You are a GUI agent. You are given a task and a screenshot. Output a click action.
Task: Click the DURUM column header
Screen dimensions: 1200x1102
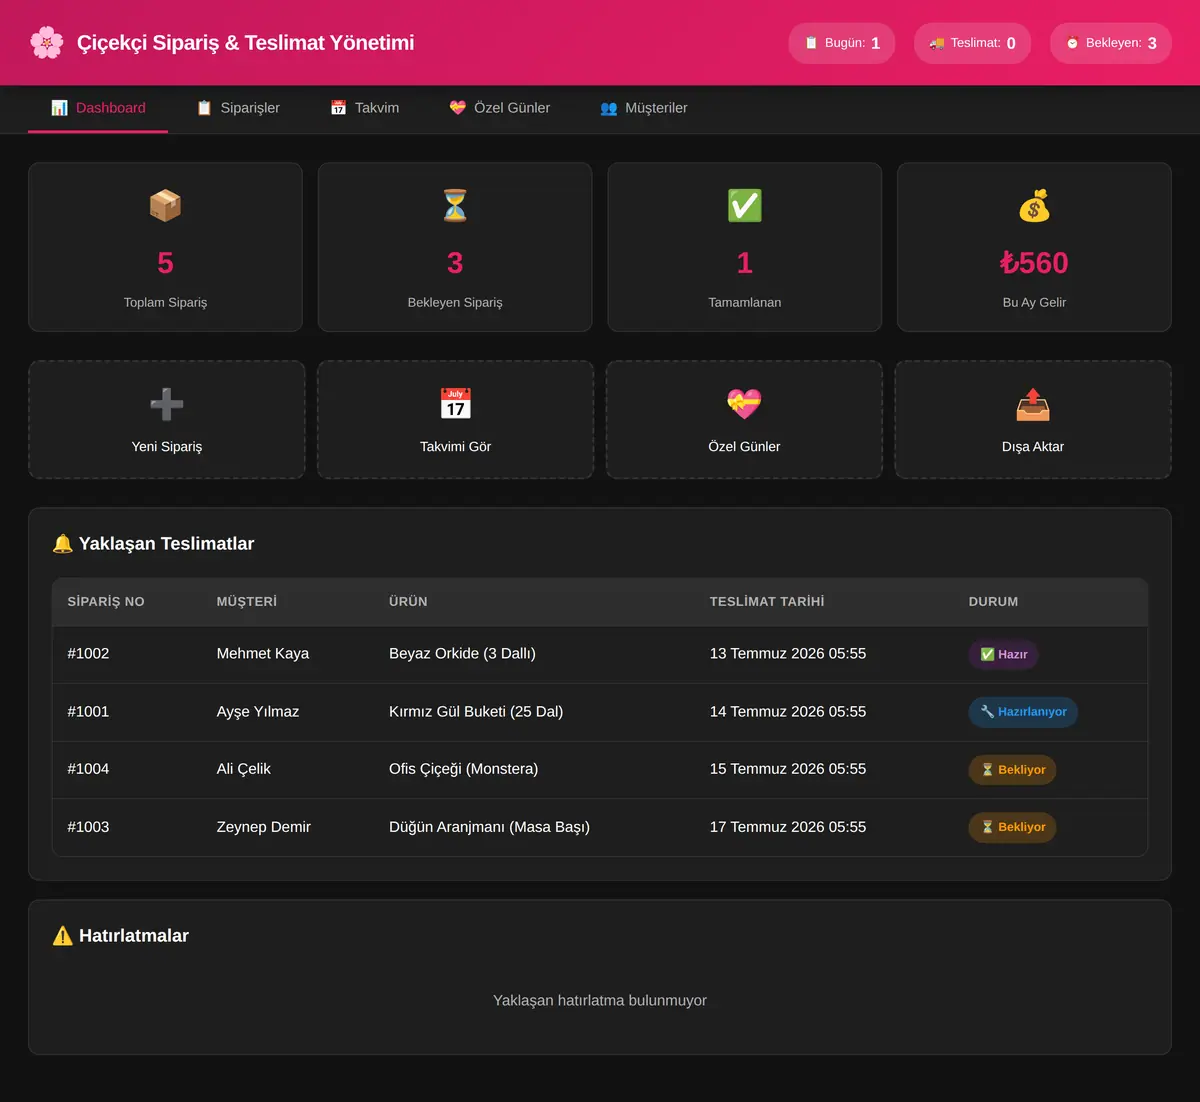993,602
